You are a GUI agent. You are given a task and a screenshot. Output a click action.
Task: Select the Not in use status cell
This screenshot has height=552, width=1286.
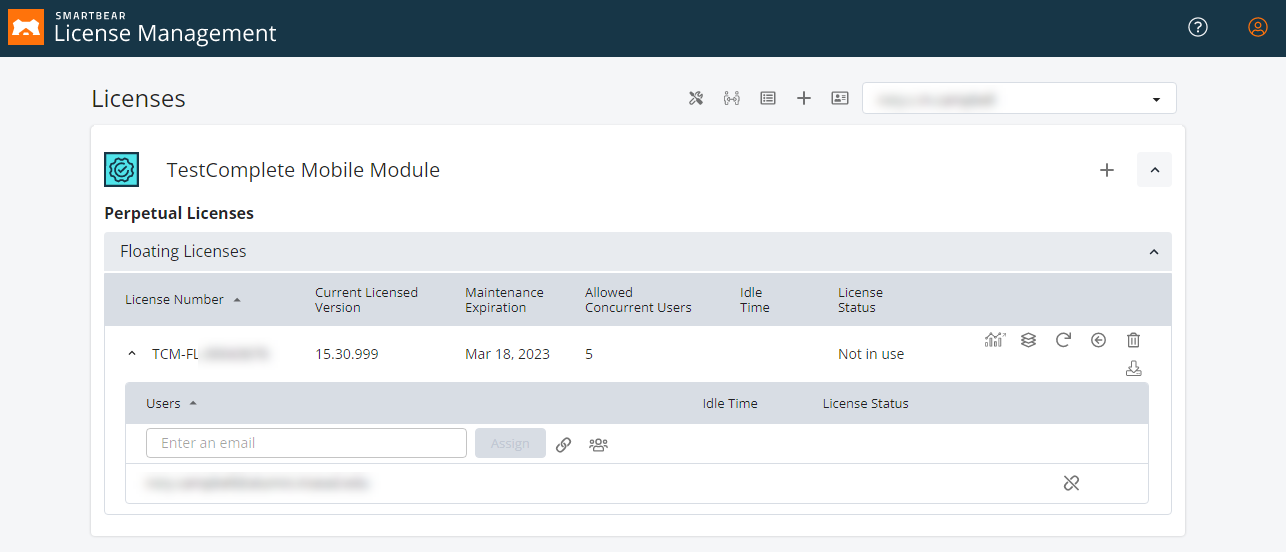[x=871, y=354]
